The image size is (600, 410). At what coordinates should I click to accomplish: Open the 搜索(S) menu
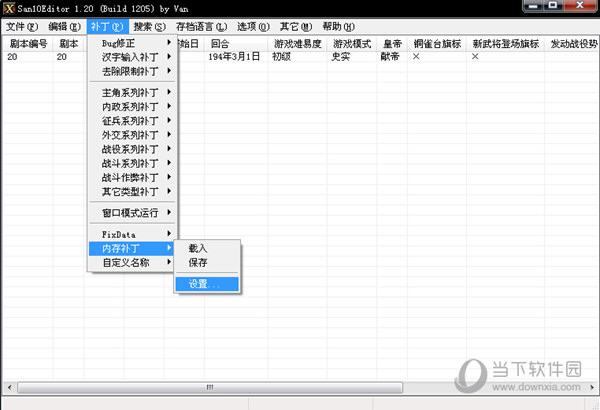[x=150, y=27]
